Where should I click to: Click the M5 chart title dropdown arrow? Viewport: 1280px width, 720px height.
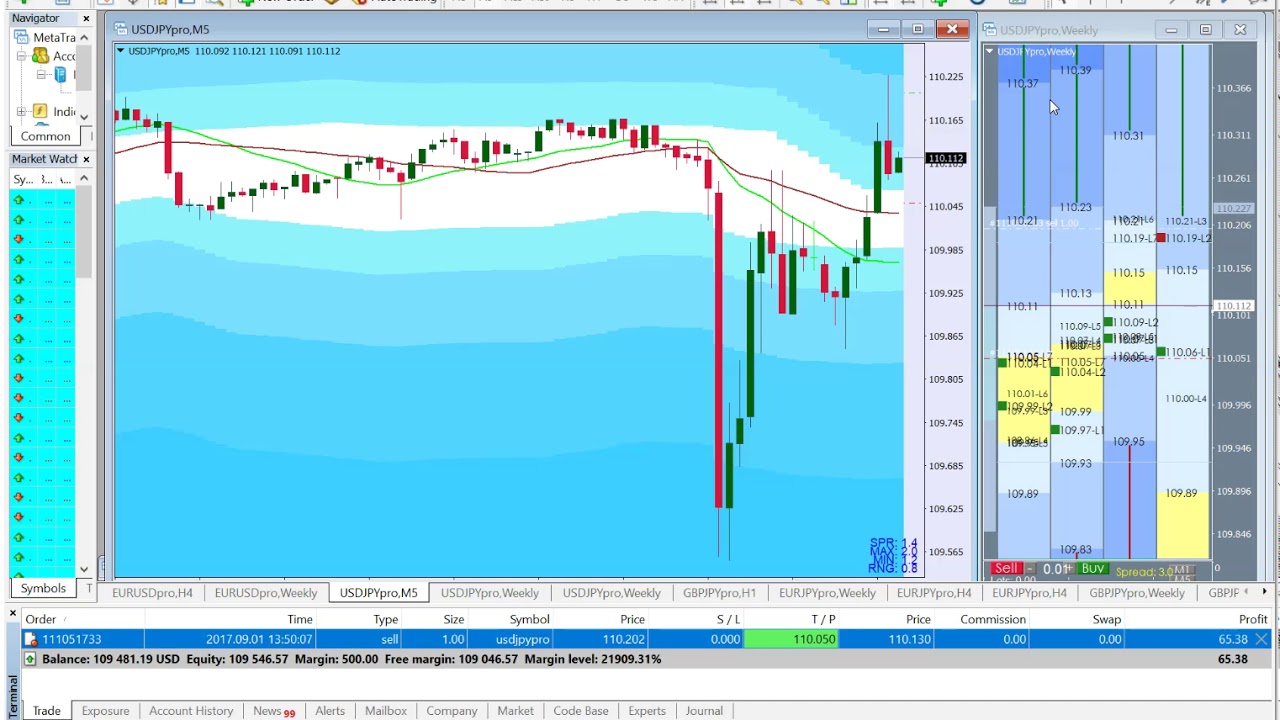[121, 51]
